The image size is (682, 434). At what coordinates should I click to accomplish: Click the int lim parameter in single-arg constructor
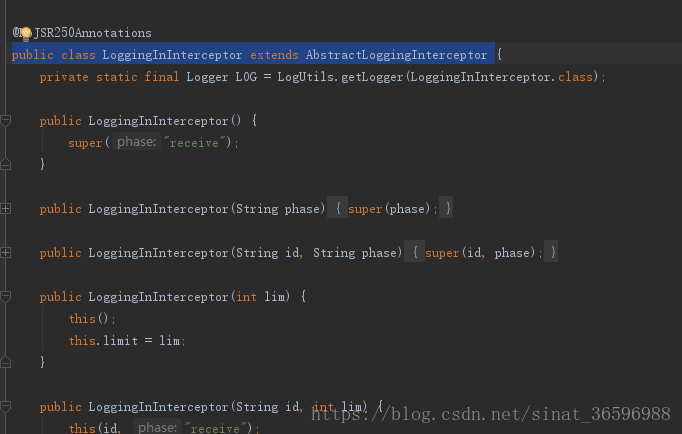click(x=261, y=297)
